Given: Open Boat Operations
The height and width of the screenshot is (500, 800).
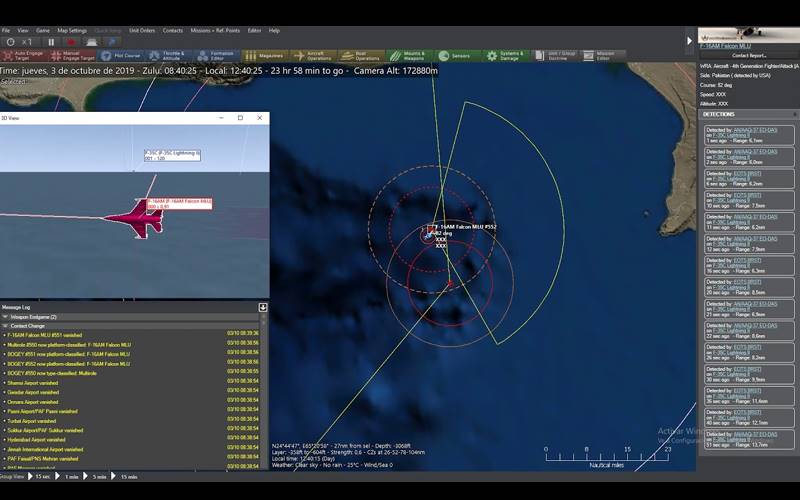Looking at the screenshot, I should 361,56.
